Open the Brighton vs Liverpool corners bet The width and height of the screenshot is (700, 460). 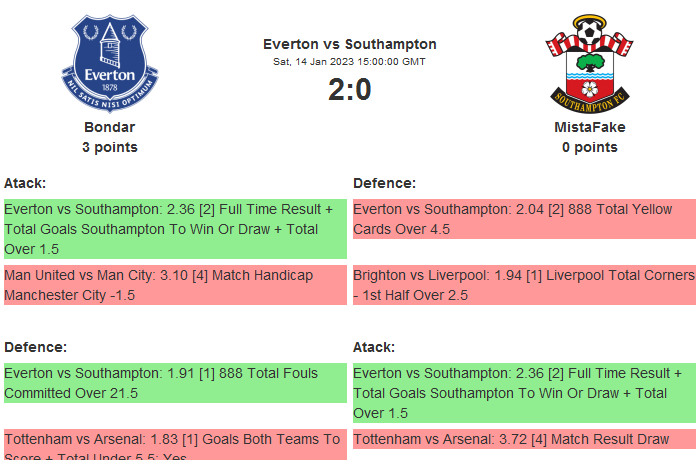(x=524, y=285)
